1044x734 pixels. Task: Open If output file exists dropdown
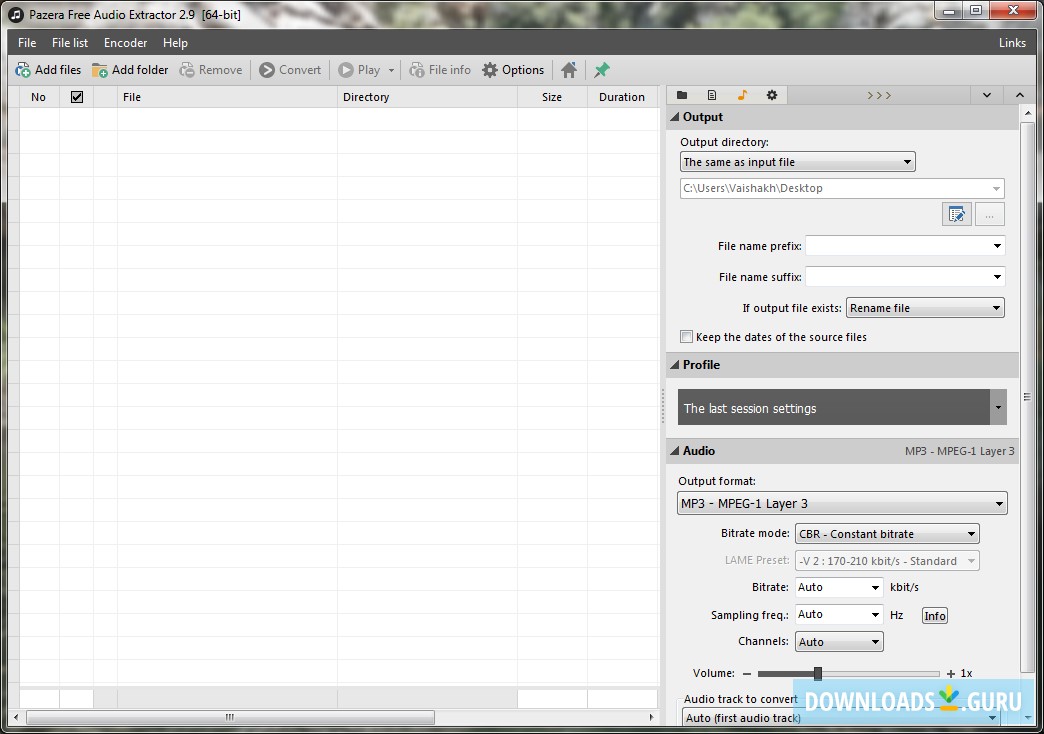coord(925,308)
